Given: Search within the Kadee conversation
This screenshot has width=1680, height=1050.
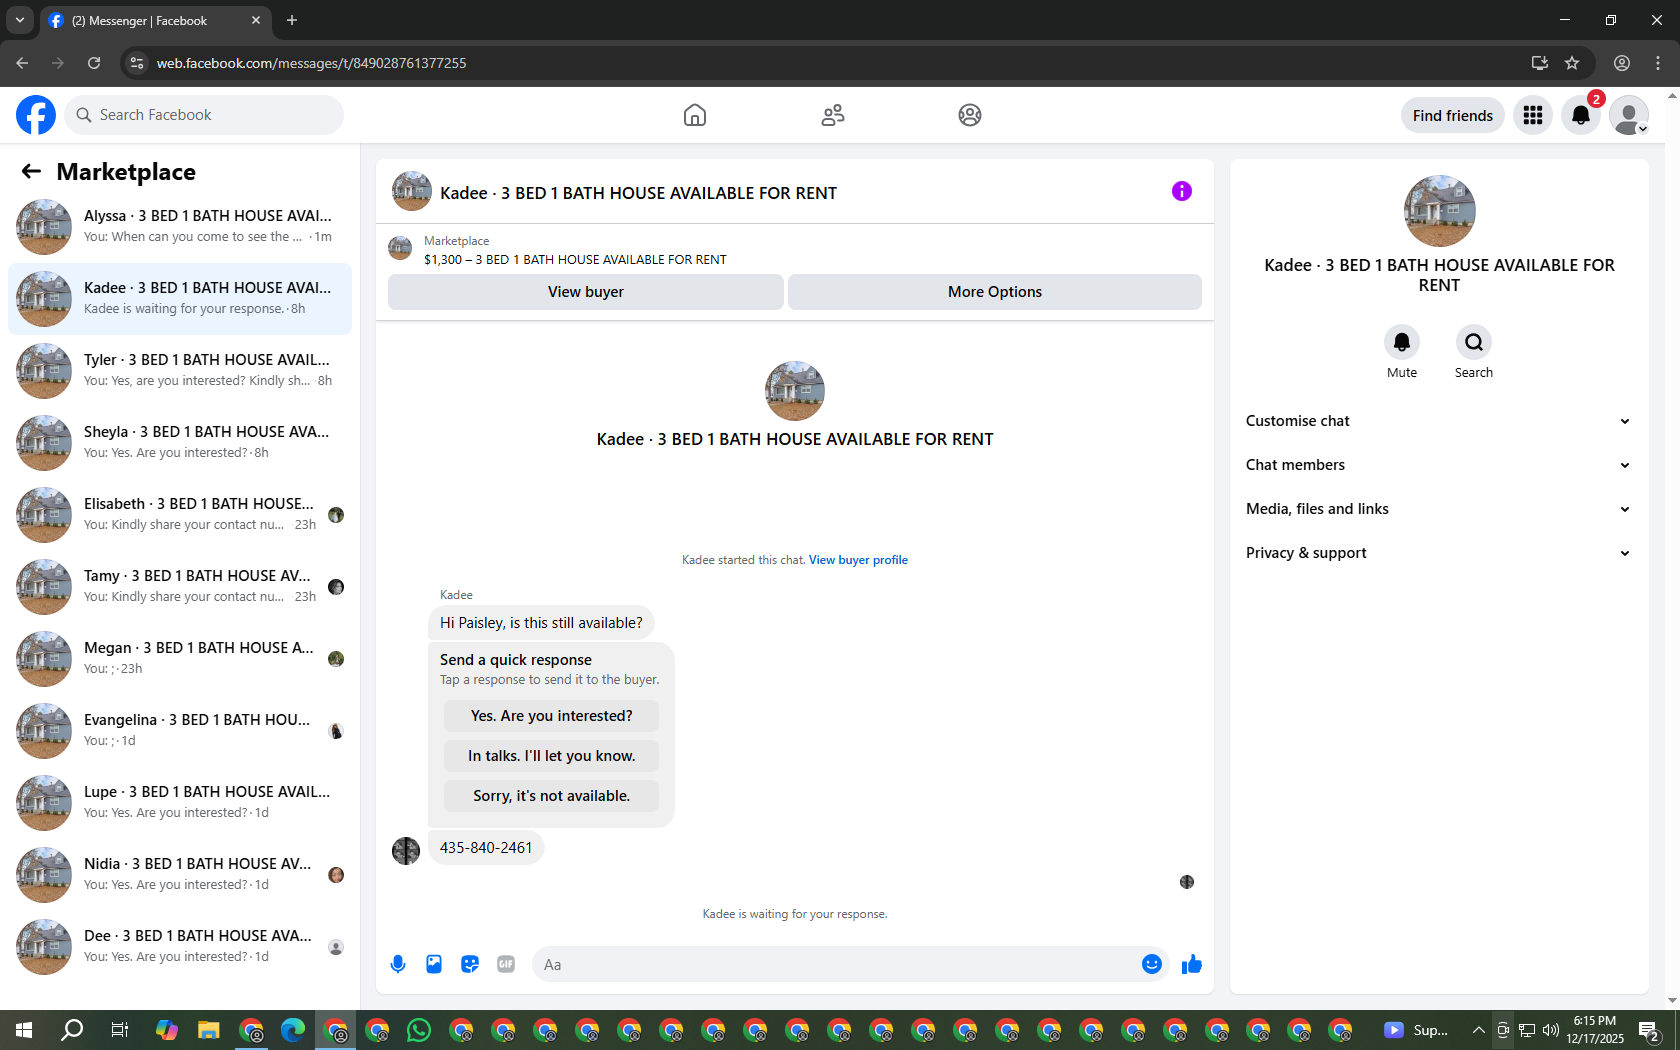Looking at the screenshot, I should click(1474, 342).
